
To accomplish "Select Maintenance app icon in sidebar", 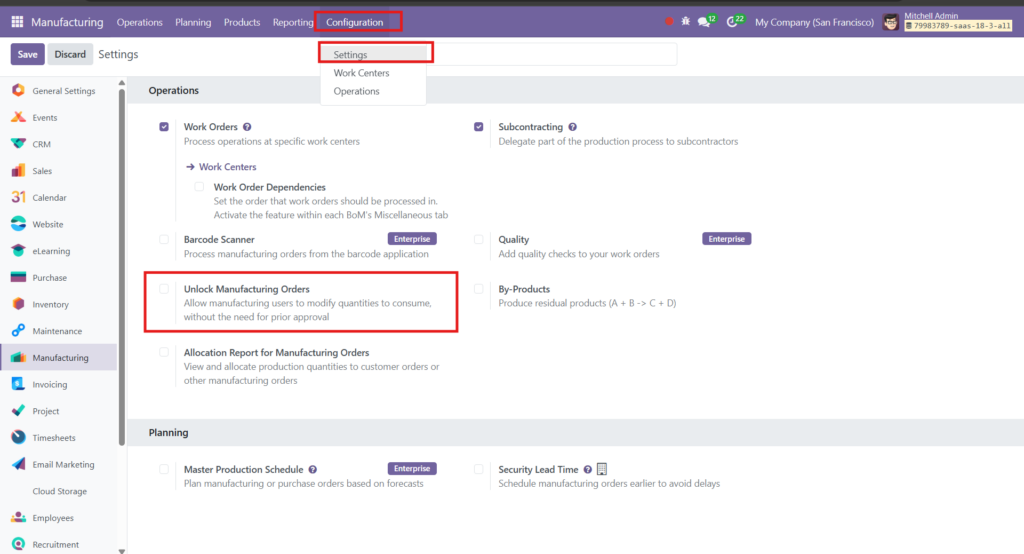I will 18,331.
